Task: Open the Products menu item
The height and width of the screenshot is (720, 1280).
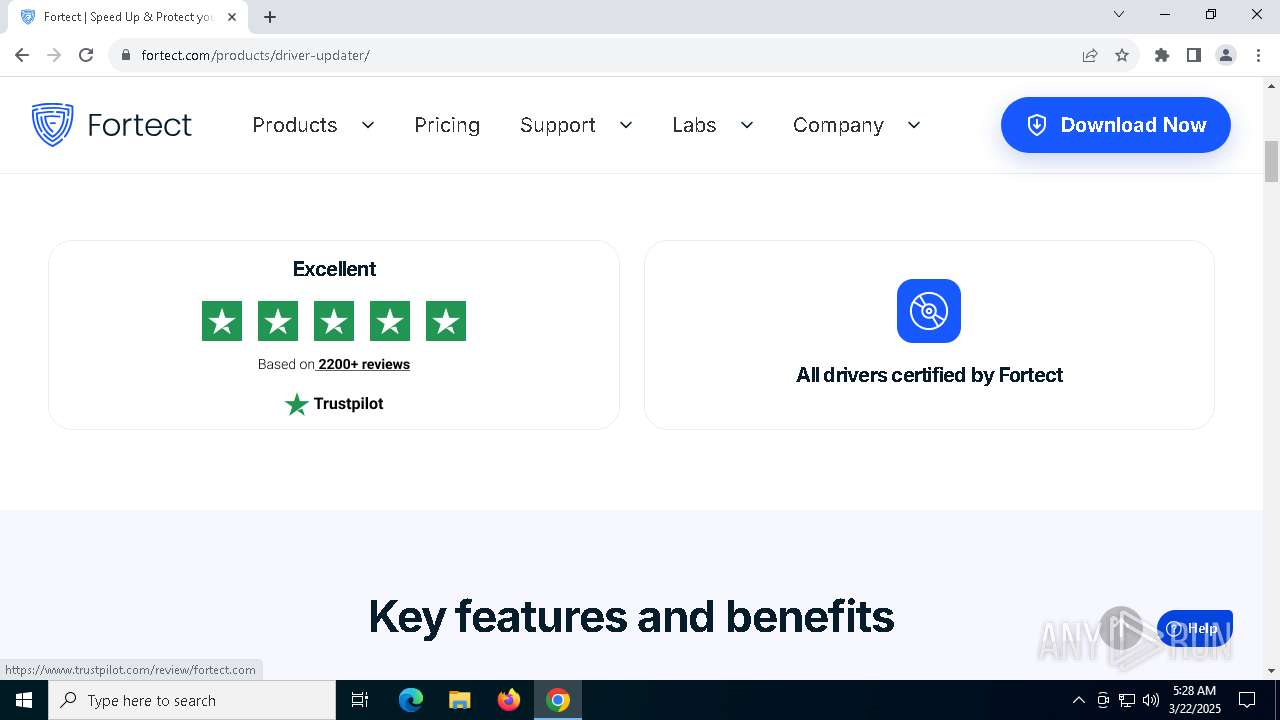Action: [x=295, y=125]
